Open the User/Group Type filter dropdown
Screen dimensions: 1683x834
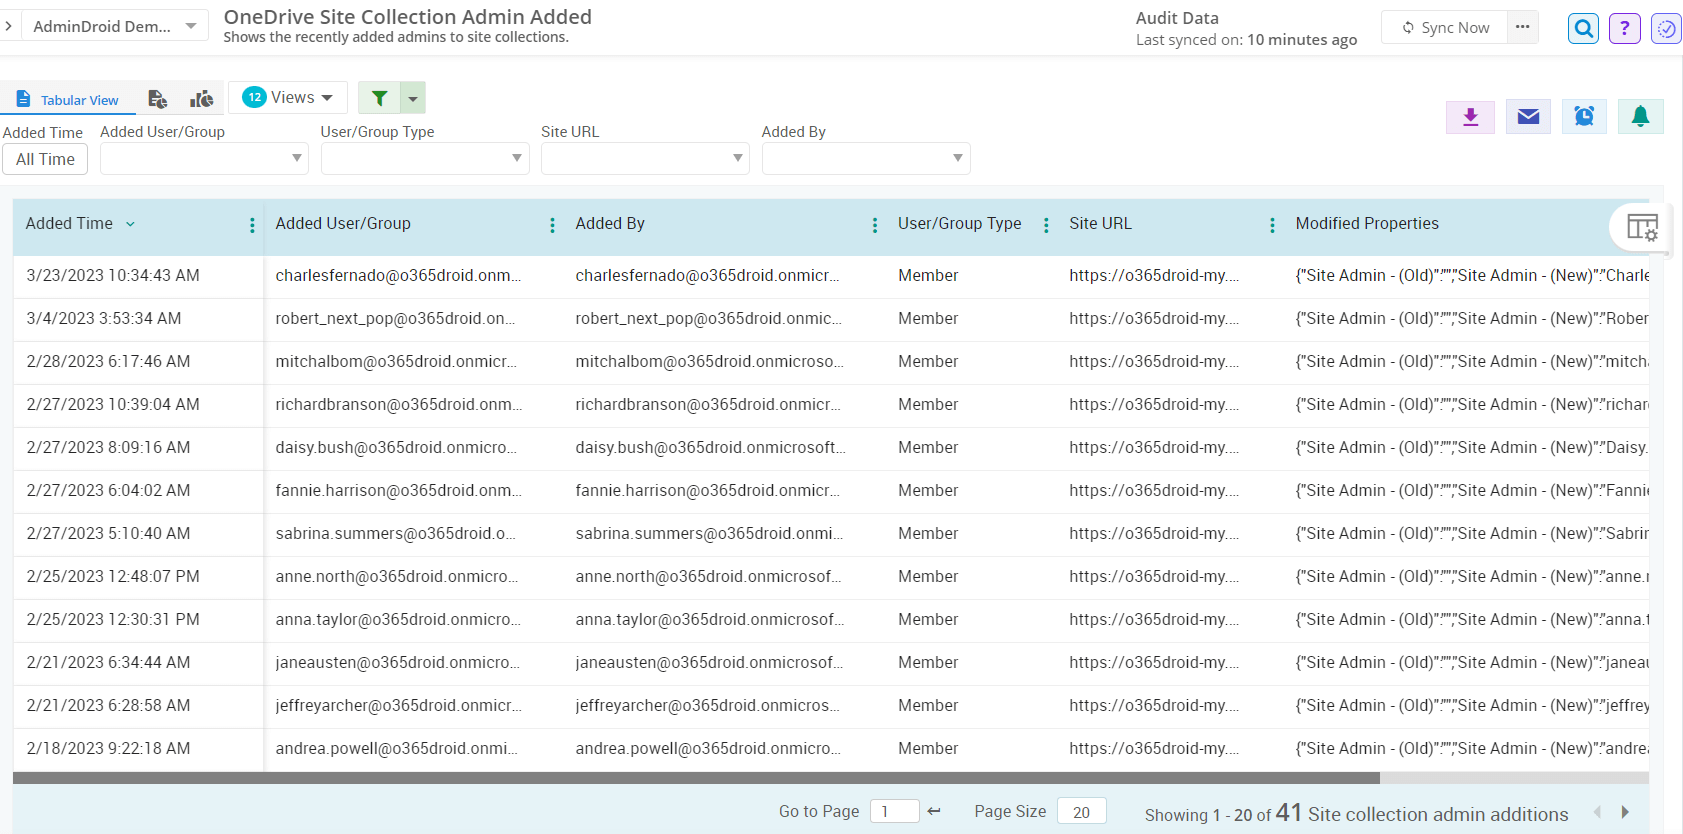click(x=425, y=158)
